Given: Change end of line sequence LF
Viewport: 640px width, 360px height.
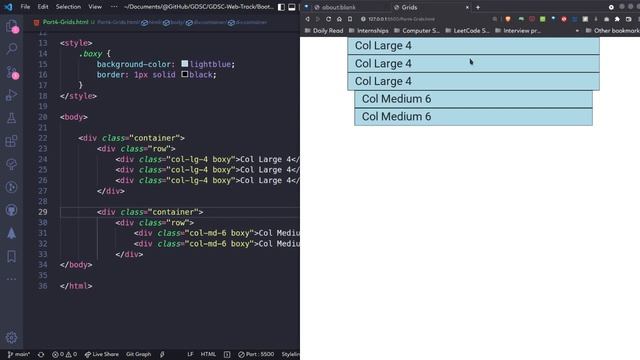Looking at the screenshot, I should point(190,354).
